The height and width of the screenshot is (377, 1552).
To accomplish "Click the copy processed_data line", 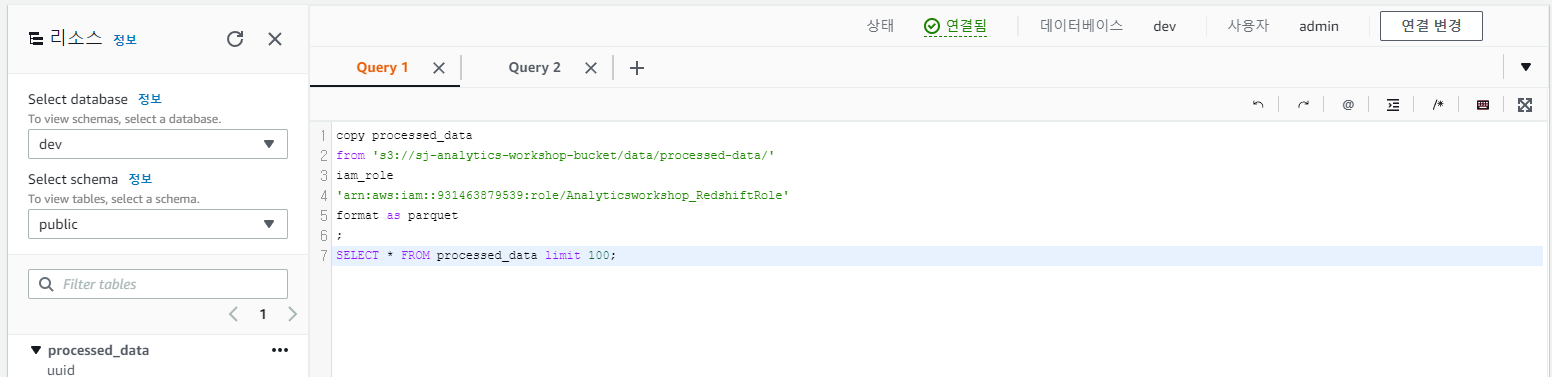I will coord(404,135).
